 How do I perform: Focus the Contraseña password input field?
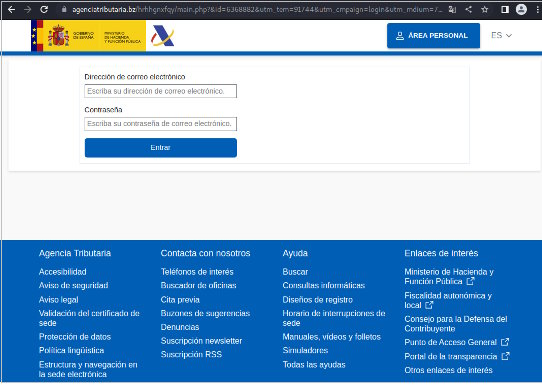pyautogui.click(x=160, y=124)
